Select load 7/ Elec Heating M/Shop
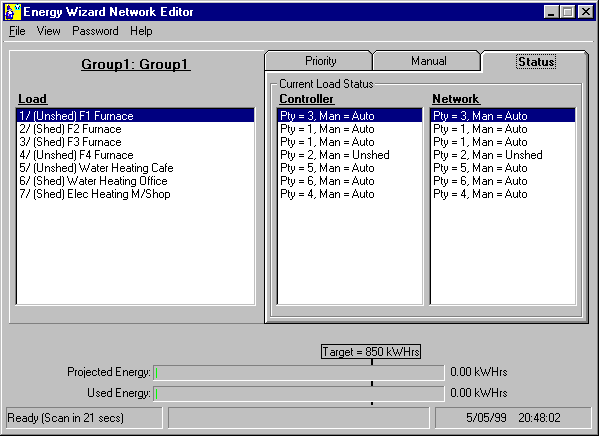 [x=136, y=194]
